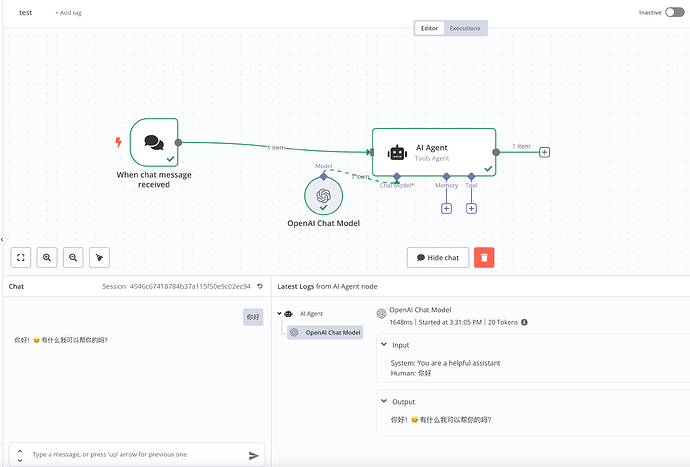Click the chat message input field
The image size is (690, 467).
(x=136, y=454)
